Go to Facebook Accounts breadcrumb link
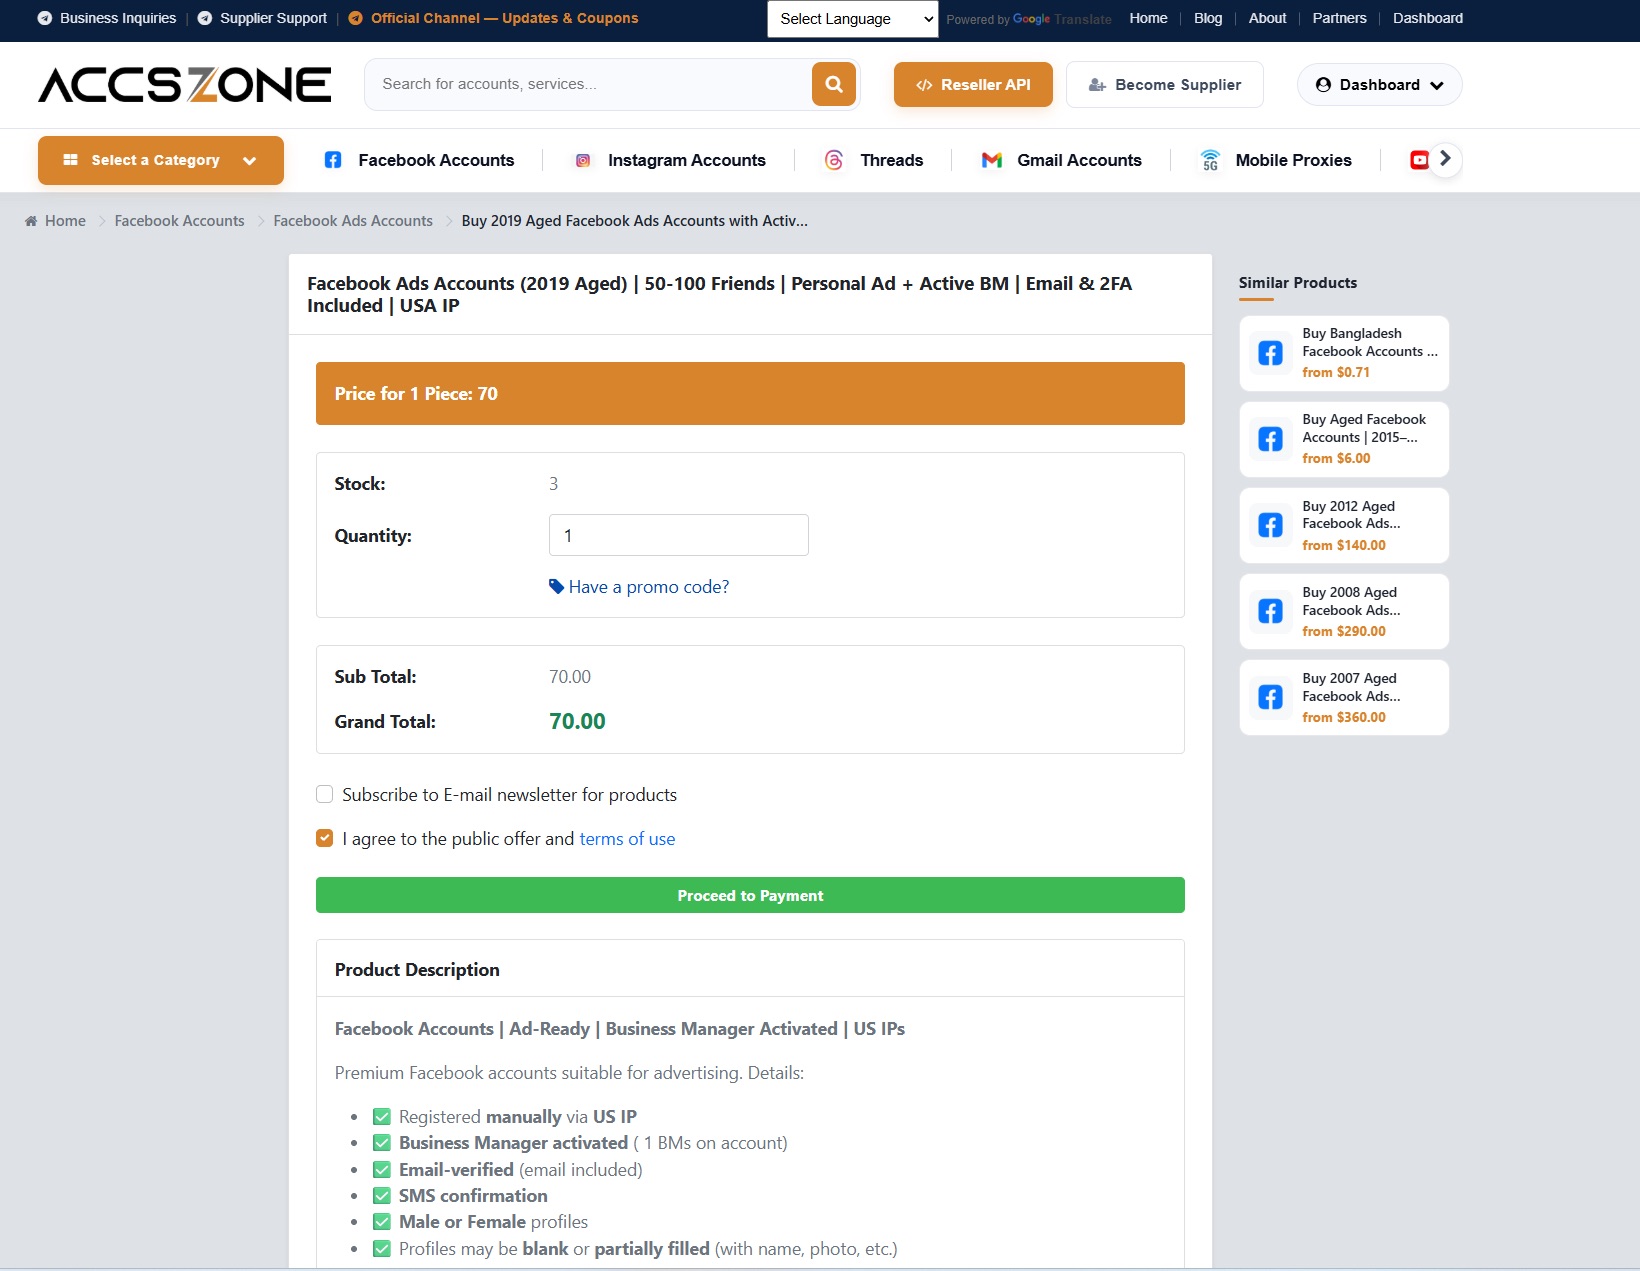The width and height of the screenshot is (1640, 1271). point(179,221)
